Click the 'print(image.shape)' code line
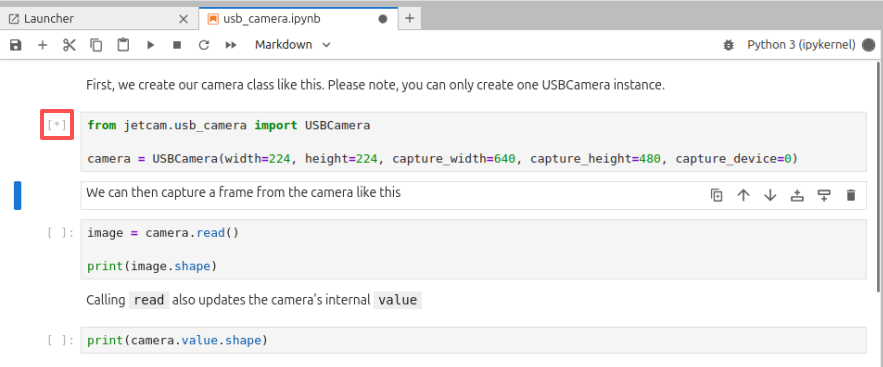Screen dimensions: 883x367 (152, 266)
